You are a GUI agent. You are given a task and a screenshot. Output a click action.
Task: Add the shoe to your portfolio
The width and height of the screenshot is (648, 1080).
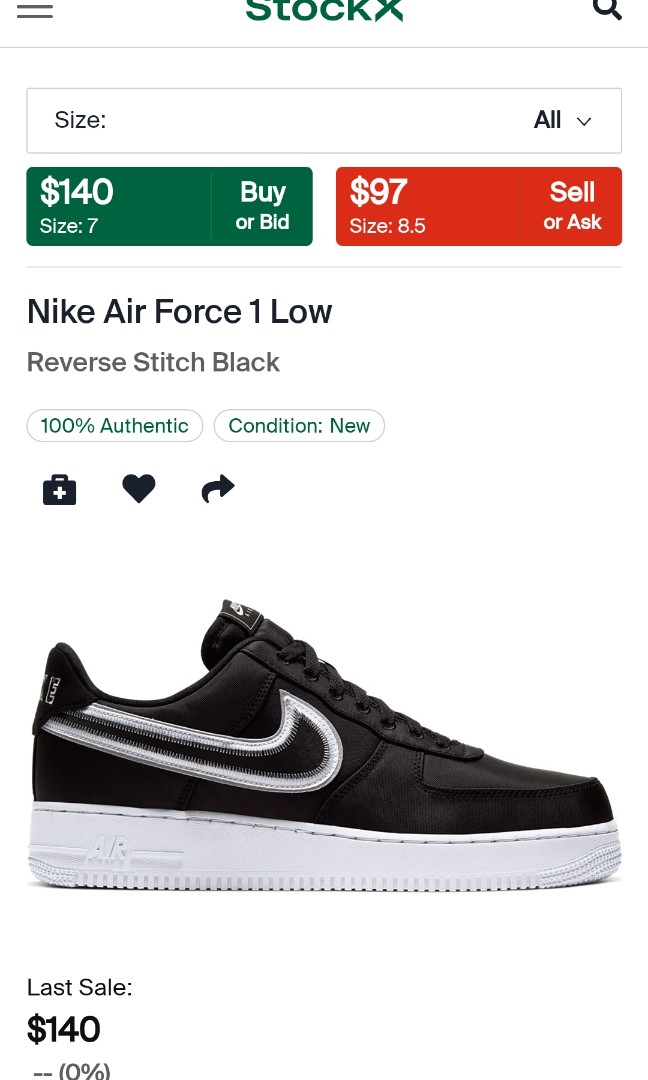click(x=59, y=489)
